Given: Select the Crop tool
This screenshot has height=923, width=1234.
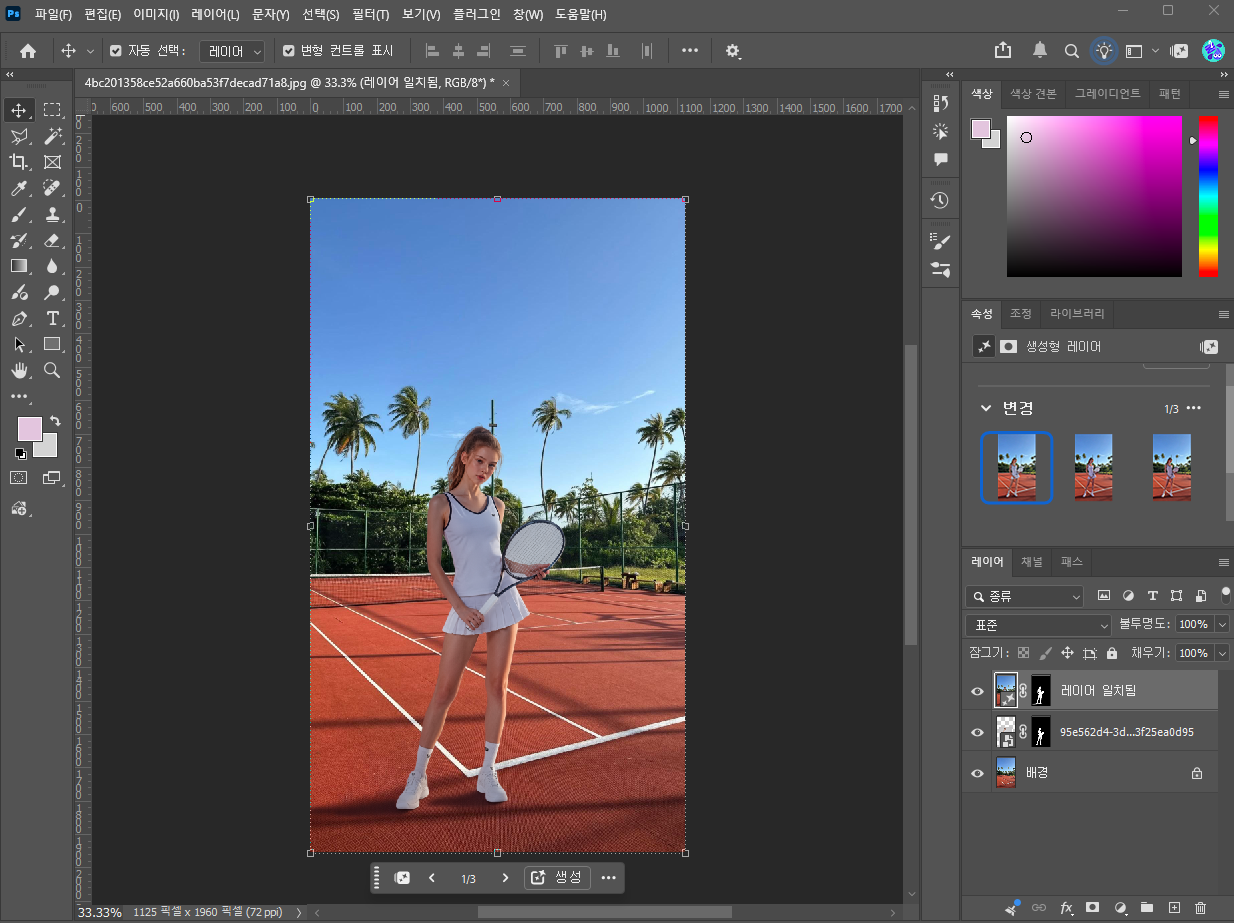Looking at the screenshot, I should click(x=19, y=162).
